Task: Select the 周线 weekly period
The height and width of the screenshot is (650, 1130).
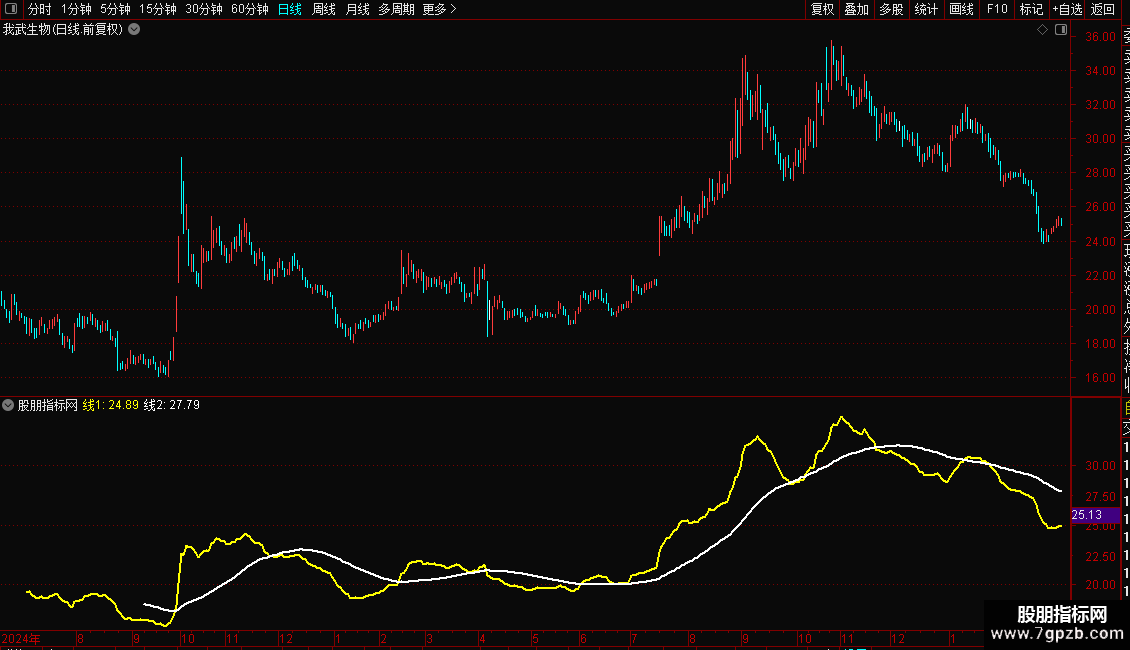Action: pyautogui.click(x=324, y=9)
